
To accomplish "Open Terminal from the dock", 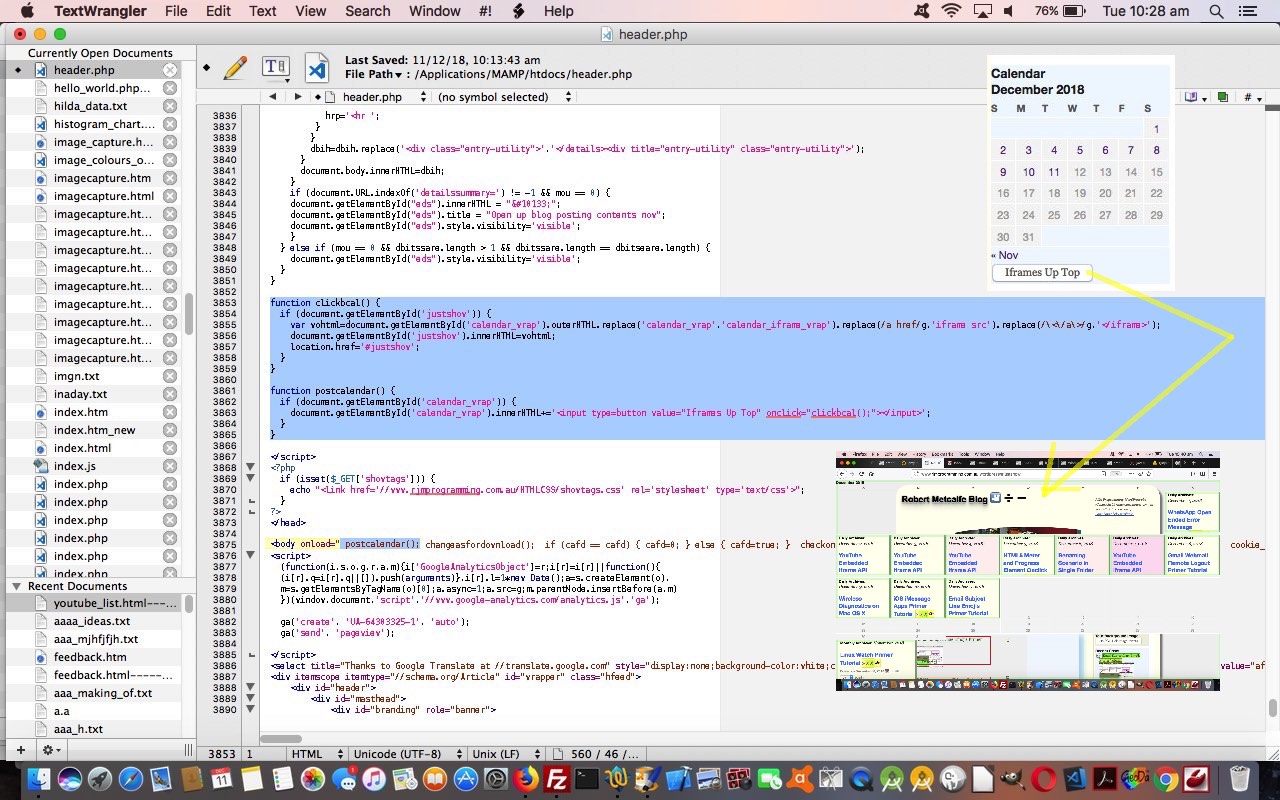I will click(x=587, y=778).
